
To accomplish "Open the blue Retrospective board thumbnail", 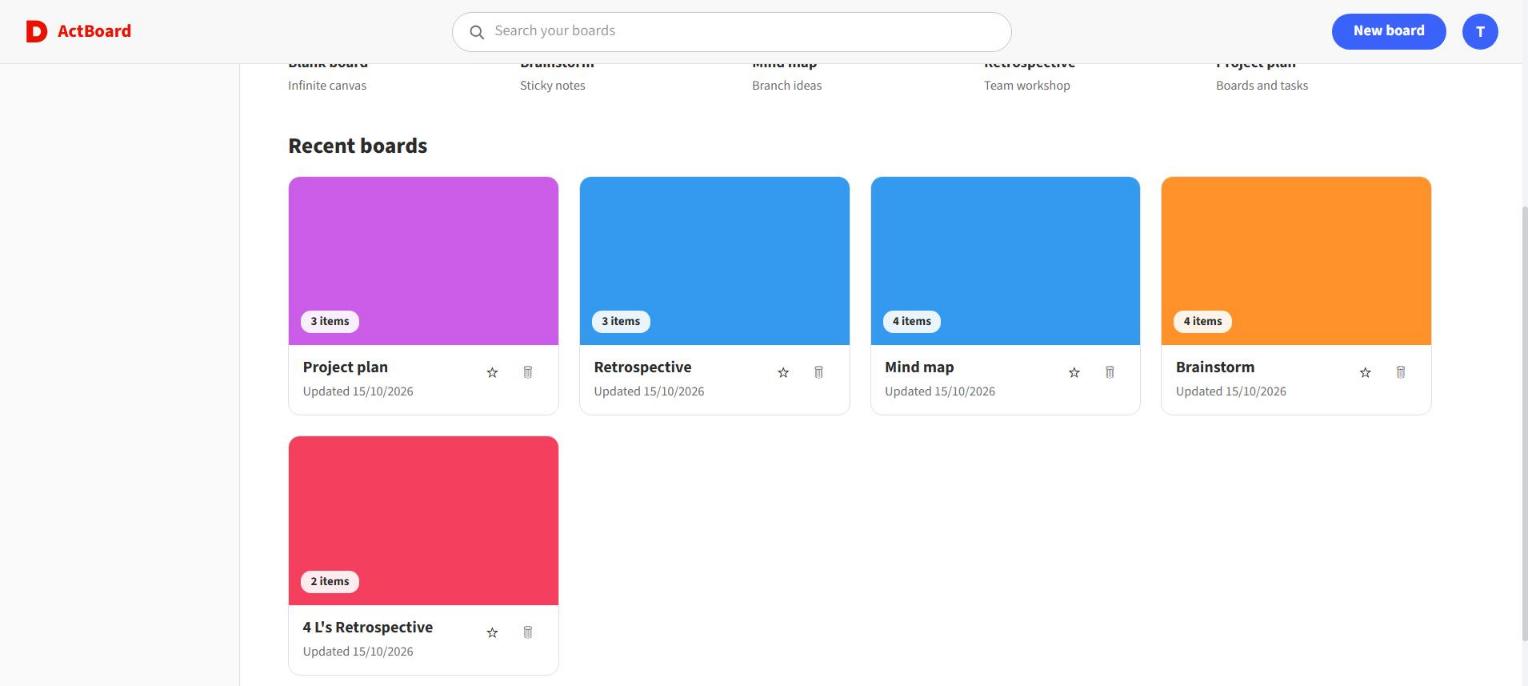I will (714, 261).
